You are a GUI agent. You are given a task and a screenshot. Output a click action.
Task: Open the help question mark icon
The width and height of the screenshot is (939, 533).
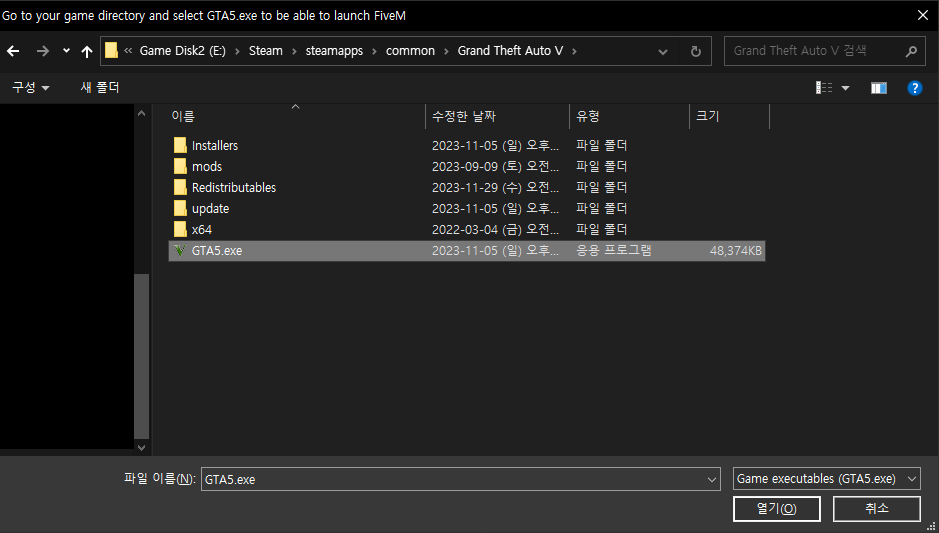pos(914,88)
